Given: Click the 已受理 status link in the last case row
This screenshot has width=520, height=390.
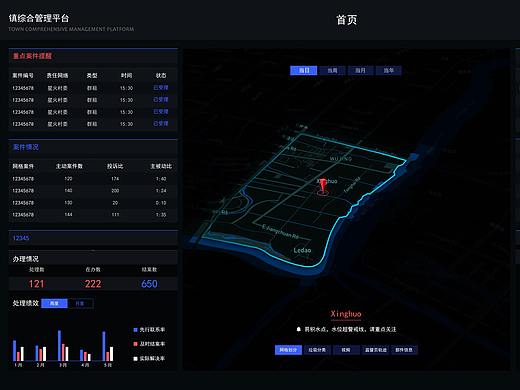Looking at the screenshot, I should [161, 124].
